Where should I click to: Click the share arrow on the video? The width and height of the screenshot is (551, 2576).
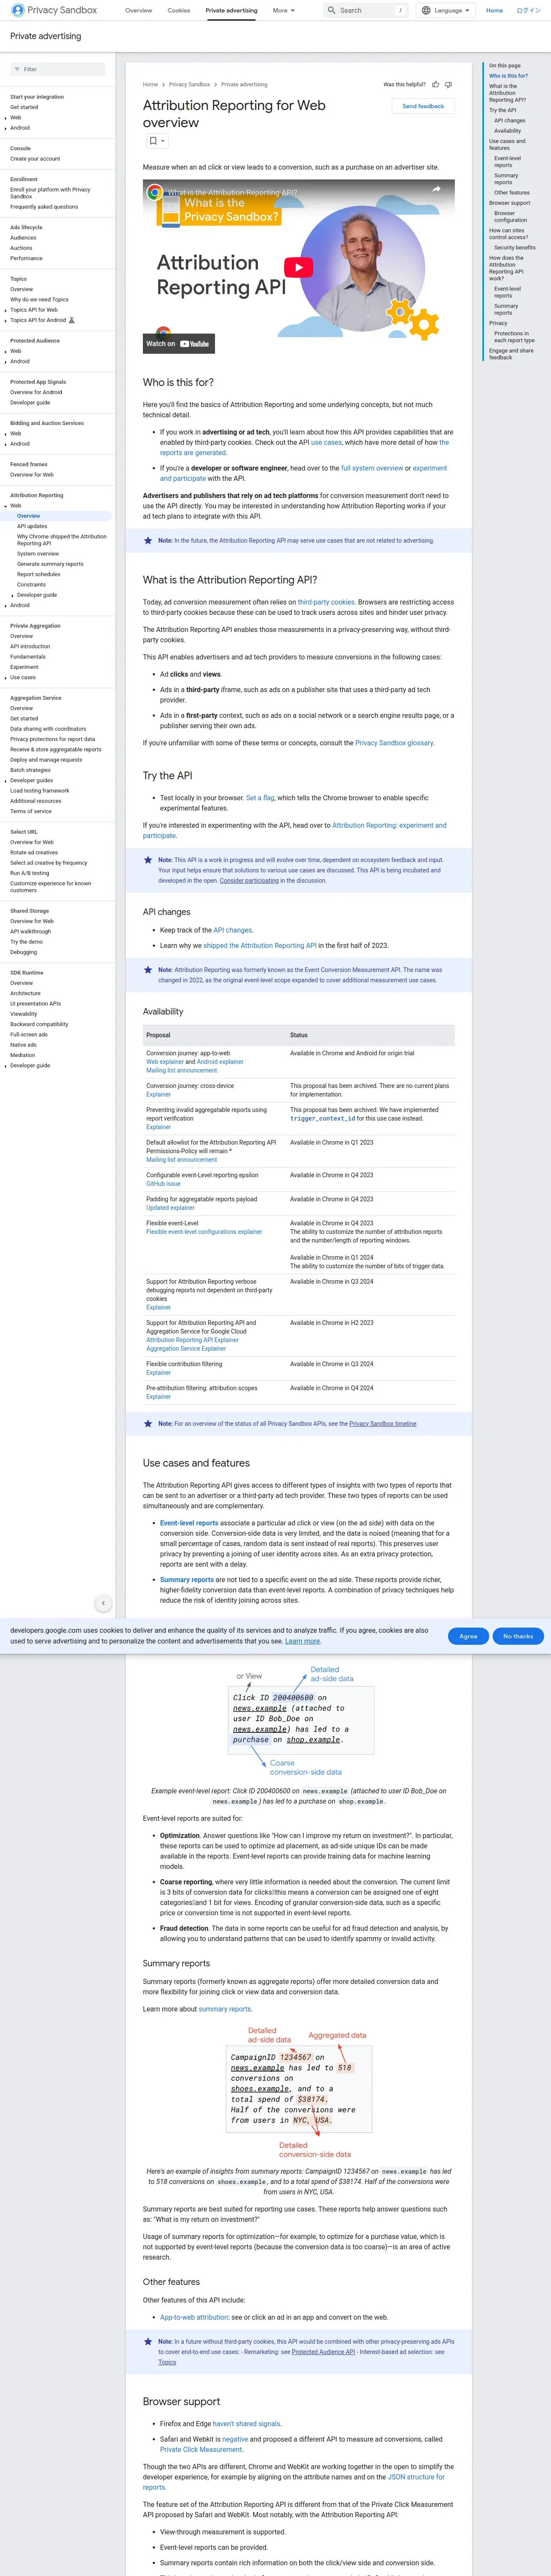pyautogui.click(x=436, y=189)
